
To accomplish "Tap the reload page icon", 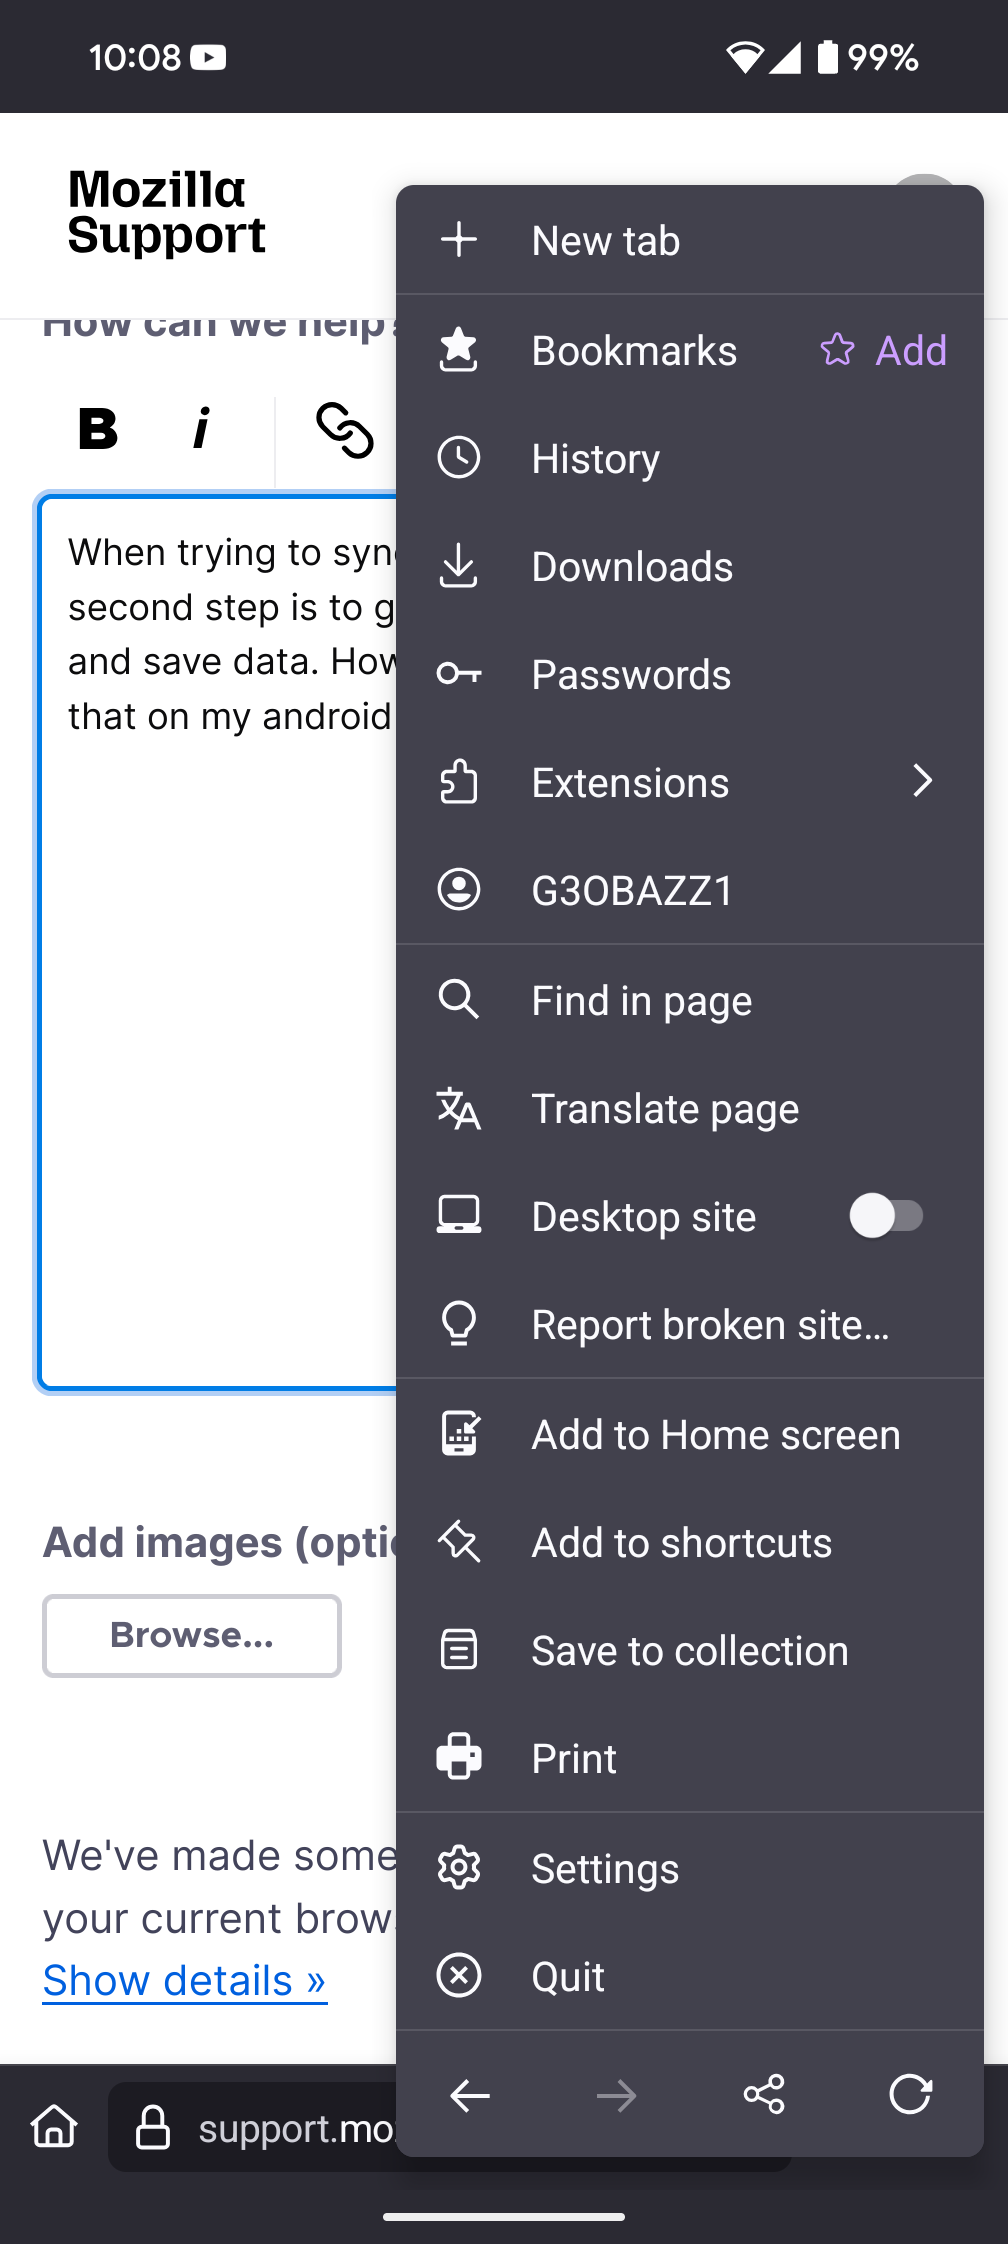I will 910,2094.
